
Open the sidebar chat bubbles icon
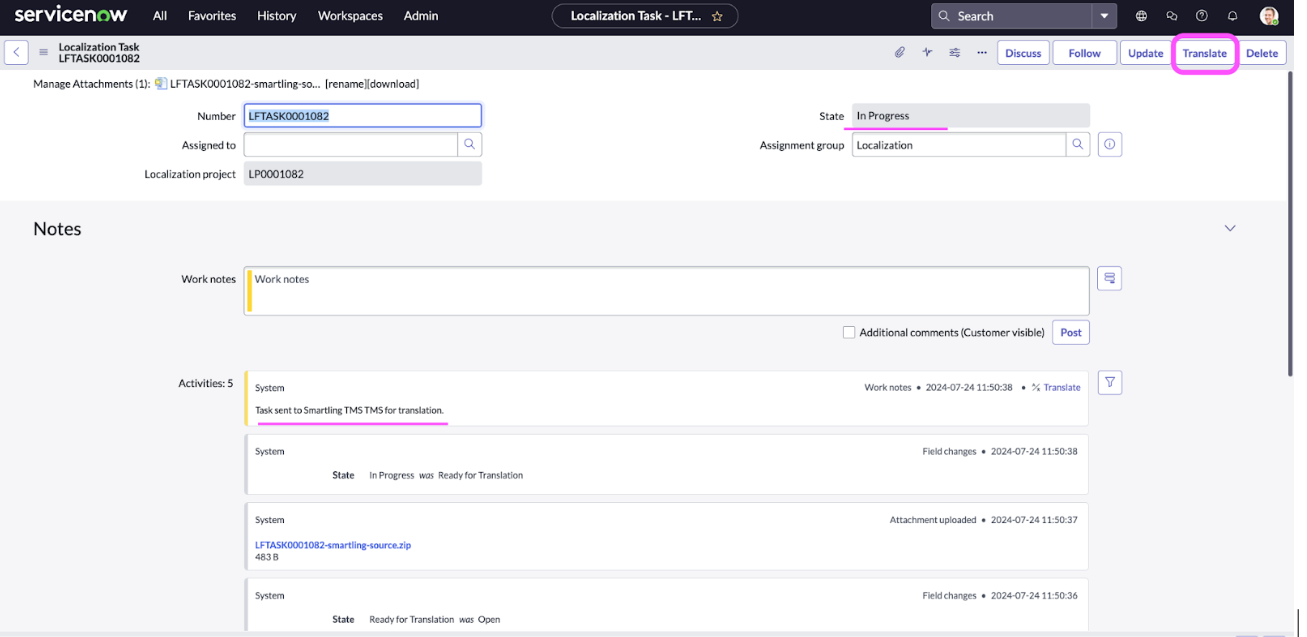pyautogui.click(x=1172, y=16)
